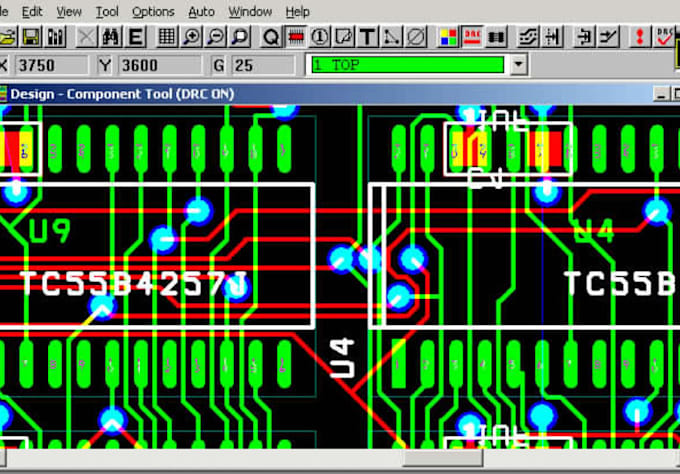Click the library manager icon

click(x=55, y=37)
